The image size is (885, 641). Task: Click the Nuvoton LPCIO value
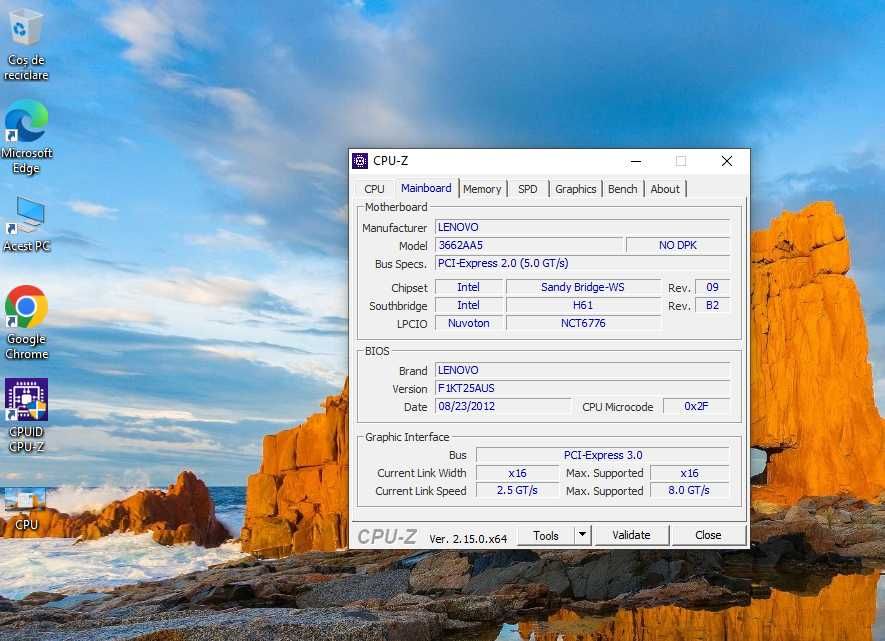(468, 323)
